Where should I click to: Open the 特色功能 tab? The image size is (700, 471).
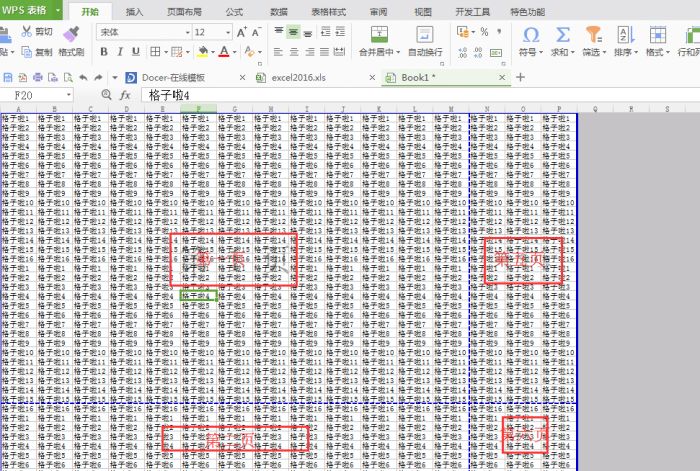point(528,12)
